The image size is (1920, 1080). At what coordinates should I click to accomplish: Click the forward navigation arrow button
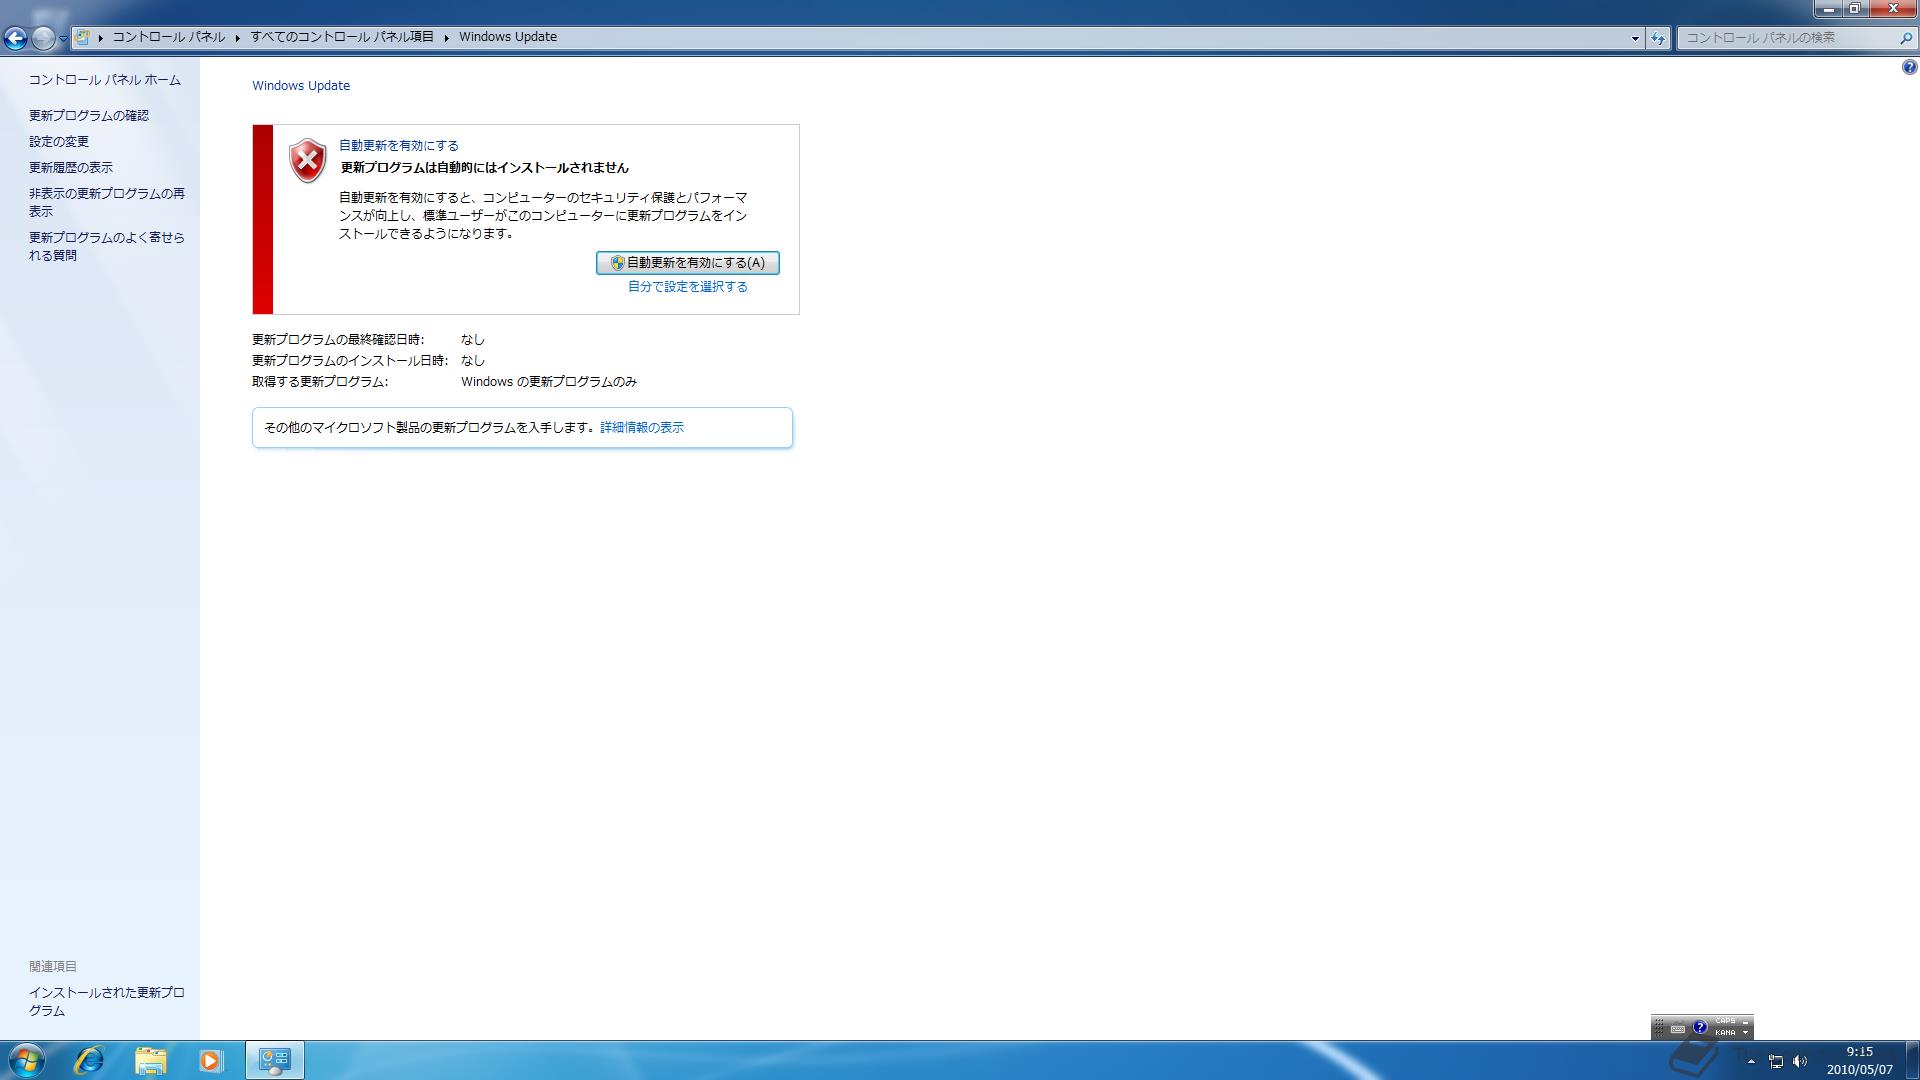[43, 38]
